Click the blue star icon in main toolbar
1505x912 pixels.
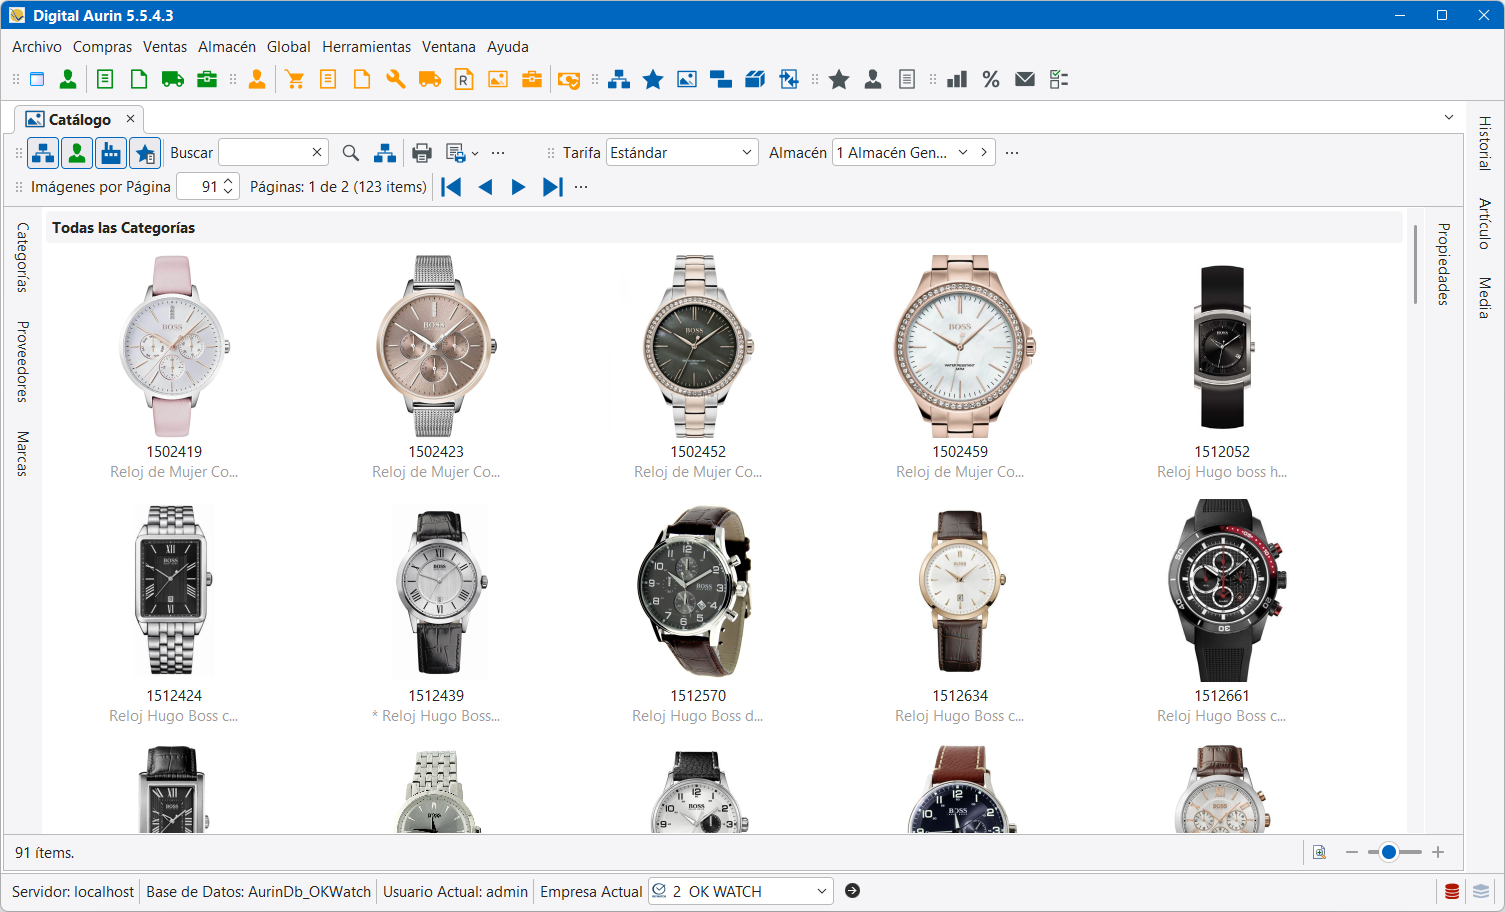tap(653, 79)
